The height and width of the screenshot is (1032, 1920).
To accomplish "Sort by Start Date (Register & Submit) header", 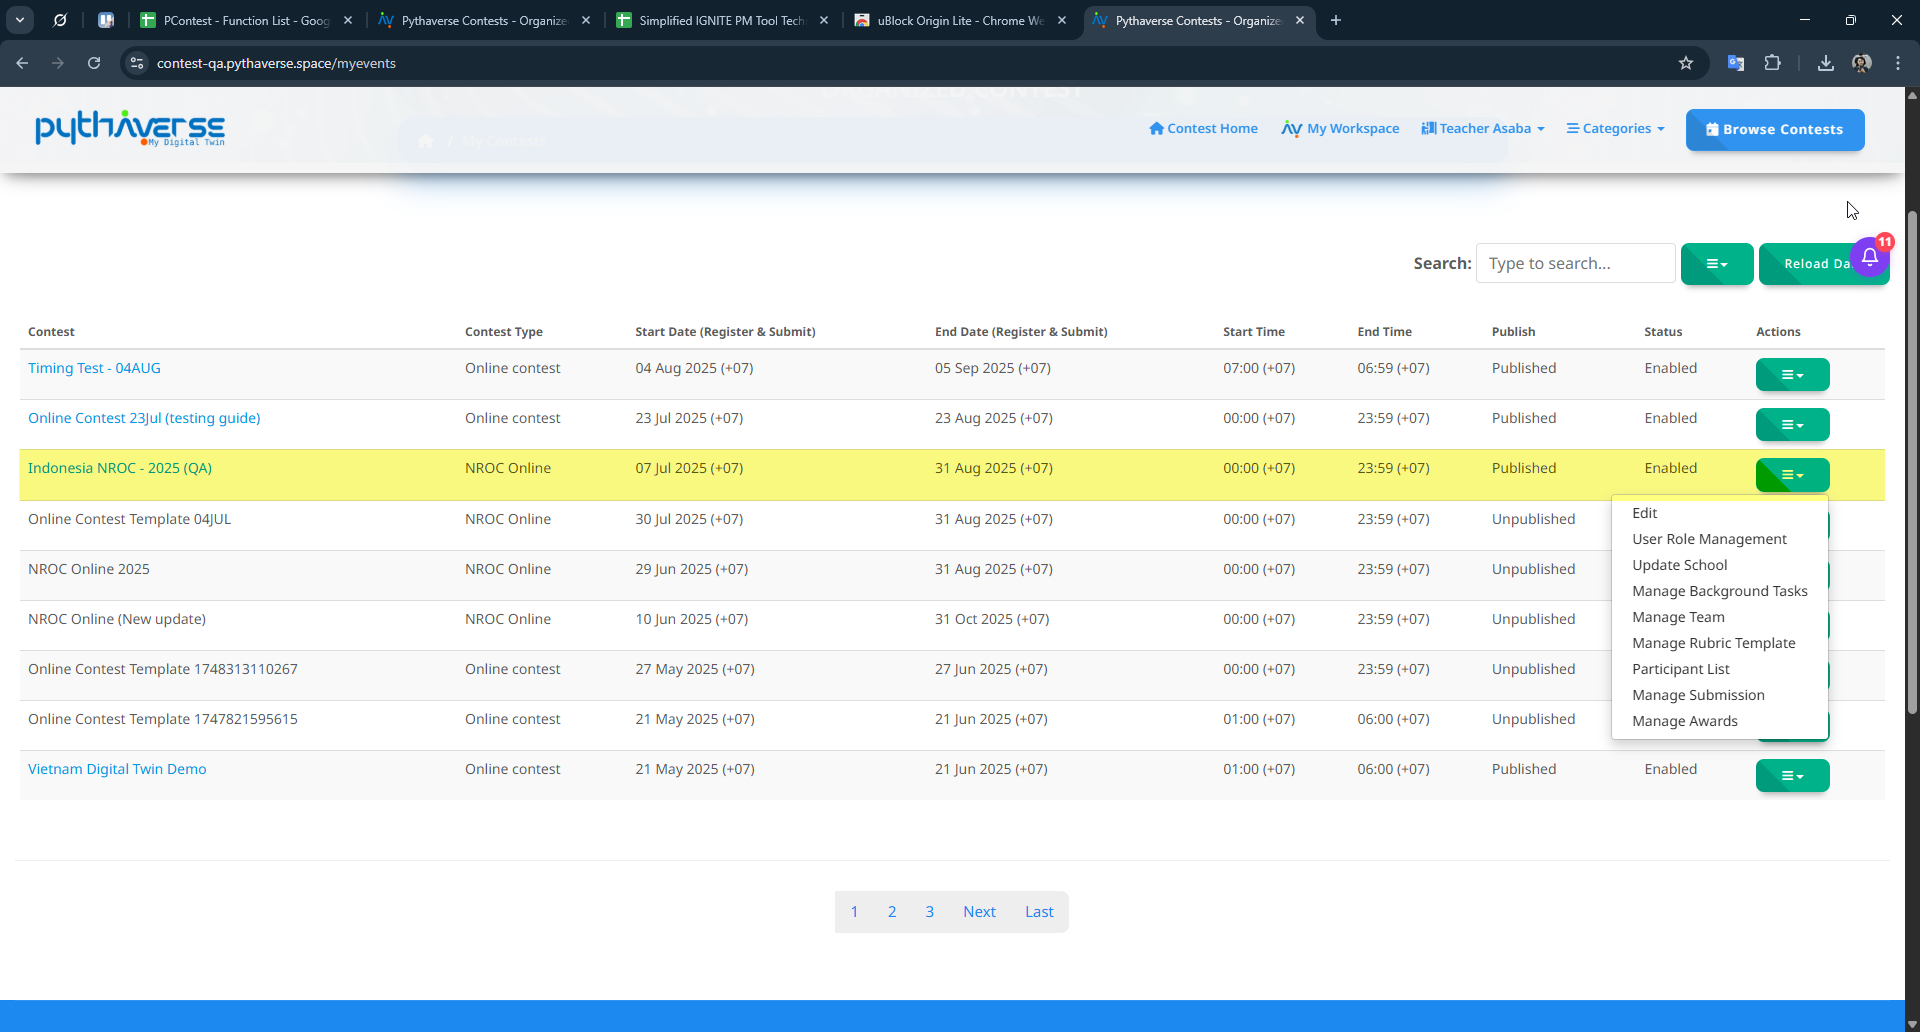I will 725,332.
